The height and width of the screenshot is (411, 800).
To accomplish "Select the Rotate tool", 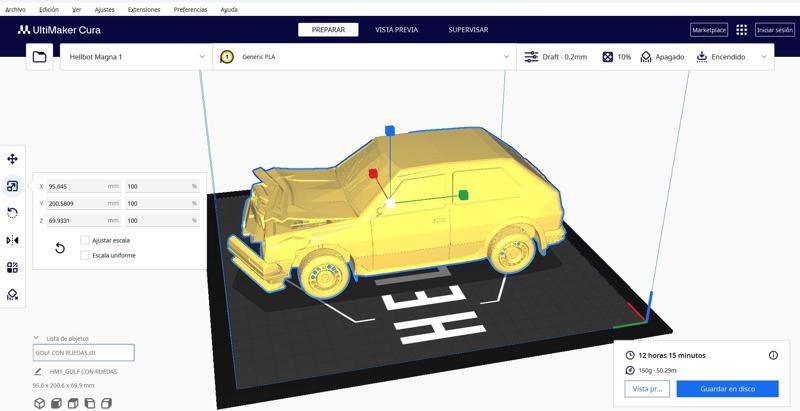I will click(12, 213).
